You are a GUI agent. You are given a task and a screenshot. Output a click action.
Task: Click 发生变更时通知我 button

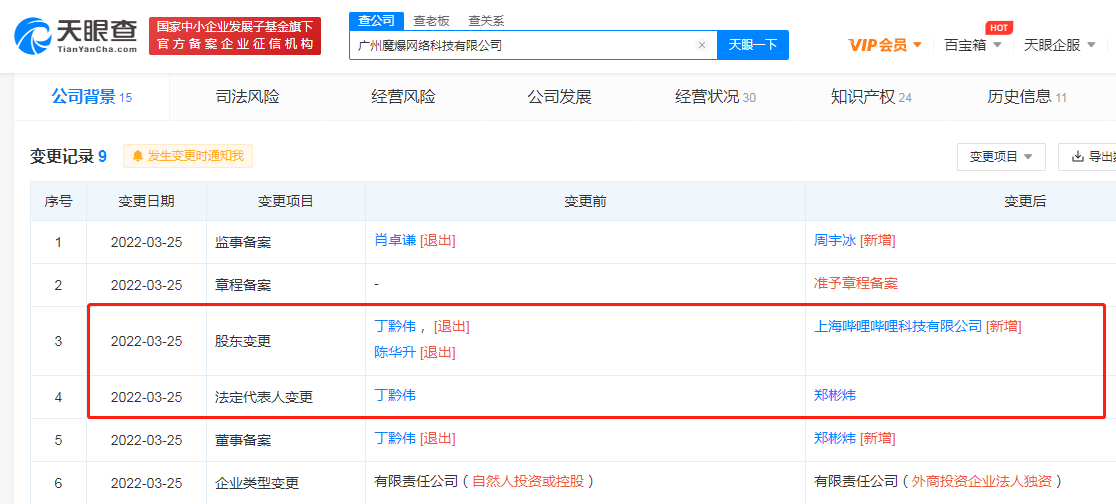(188, 157)
